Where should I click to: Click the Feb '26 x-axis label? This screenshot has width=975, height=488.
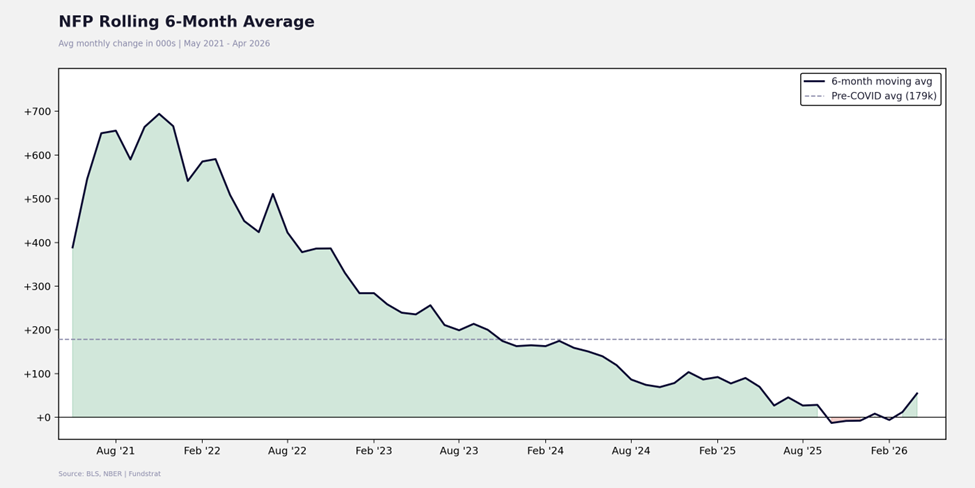pyautogui.click(x=889, y=451)
